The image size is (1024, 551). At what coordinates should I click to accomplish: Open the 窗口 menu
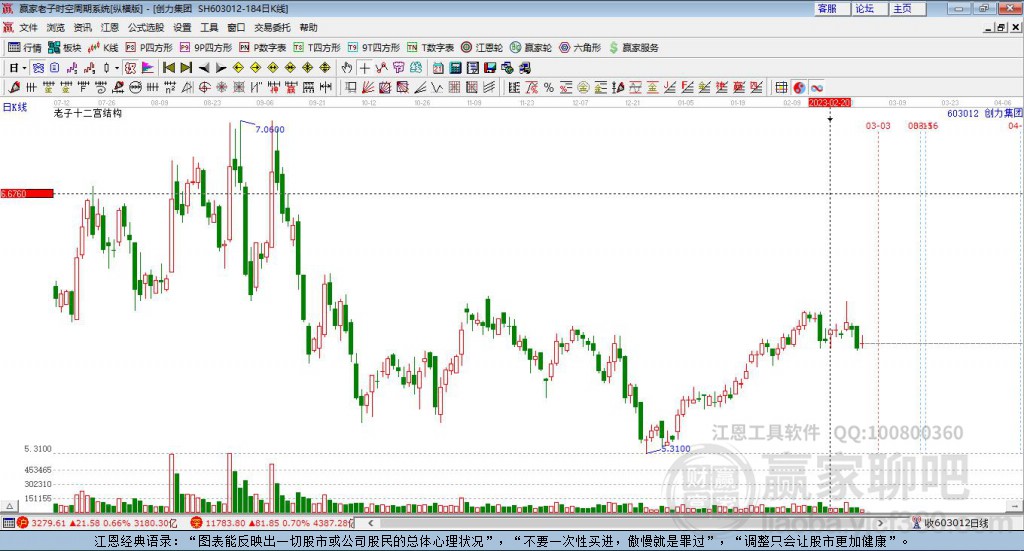[236, 27]
